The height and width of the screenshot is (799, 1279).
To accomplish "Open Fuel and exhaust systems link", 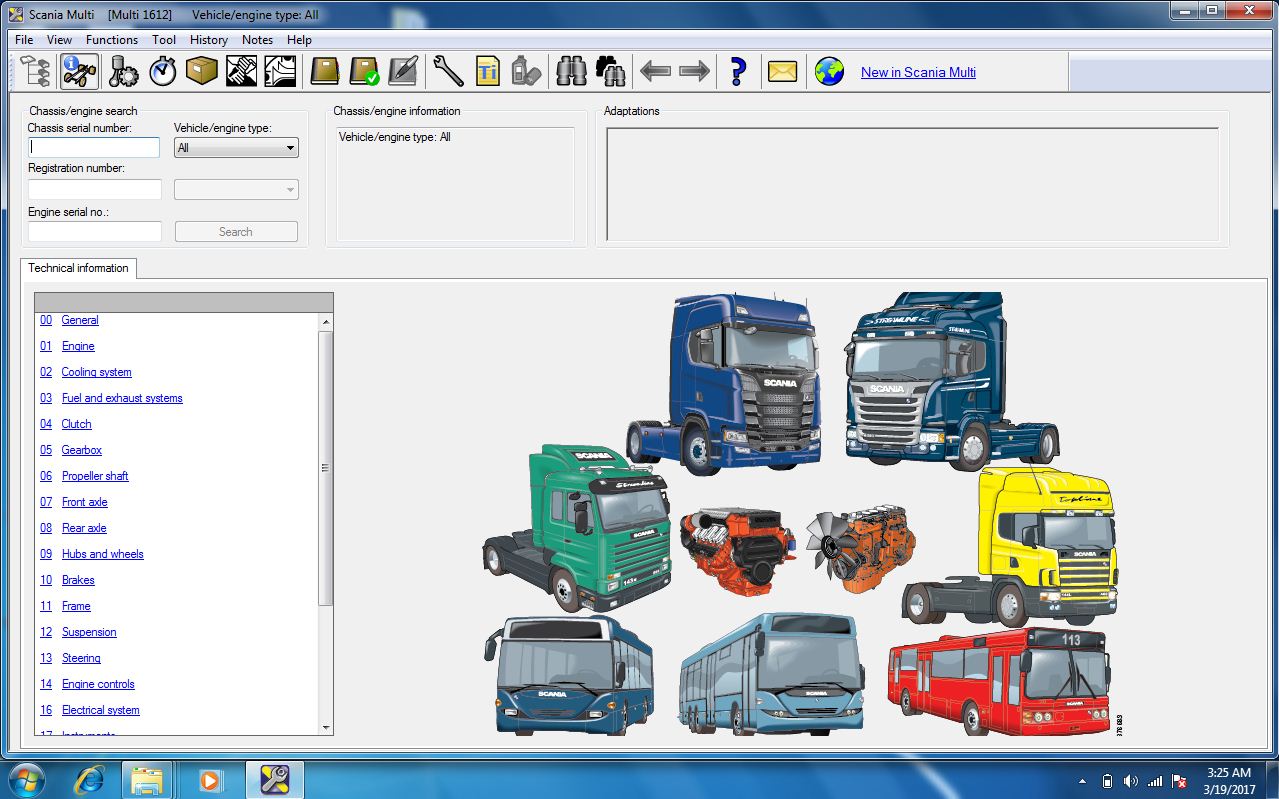I will [x=122, y=398].
